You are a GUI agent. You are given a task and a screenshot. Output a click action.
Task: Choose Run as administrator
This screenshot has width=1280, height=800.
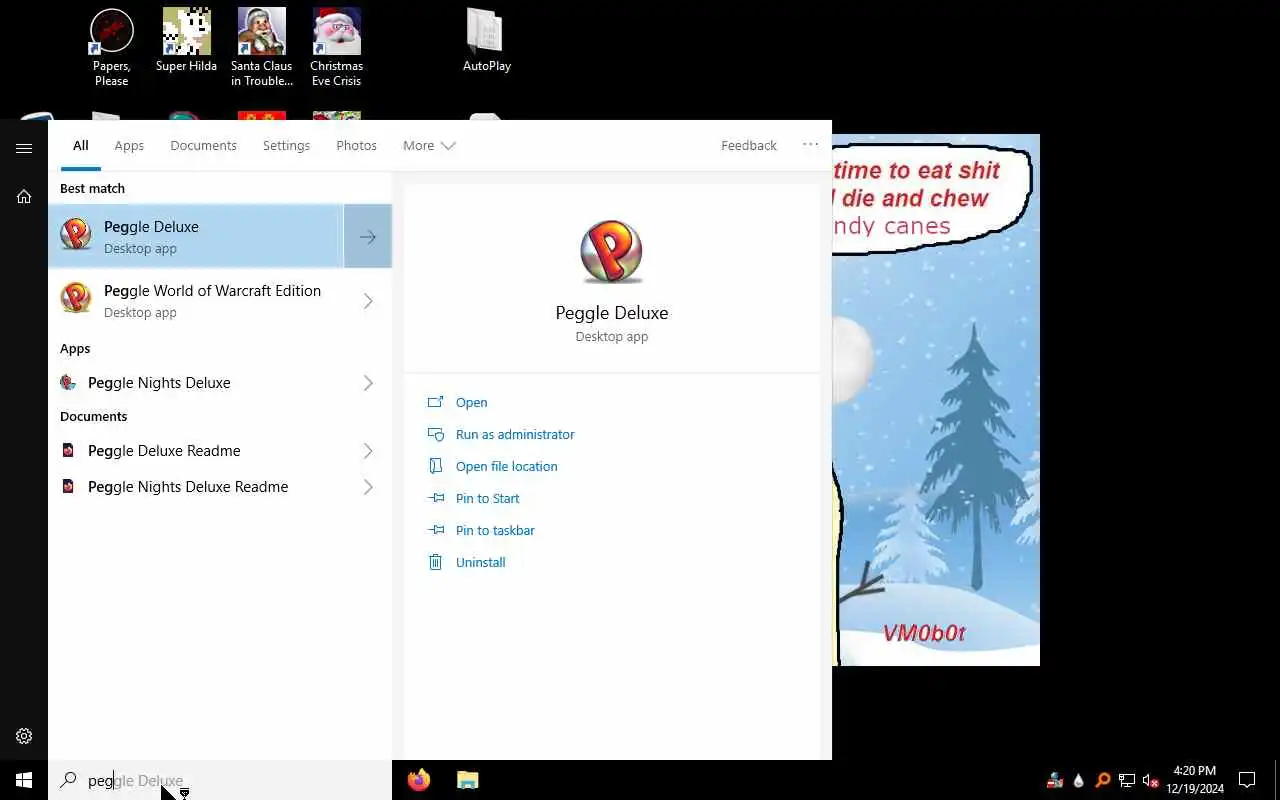(501, 435)
